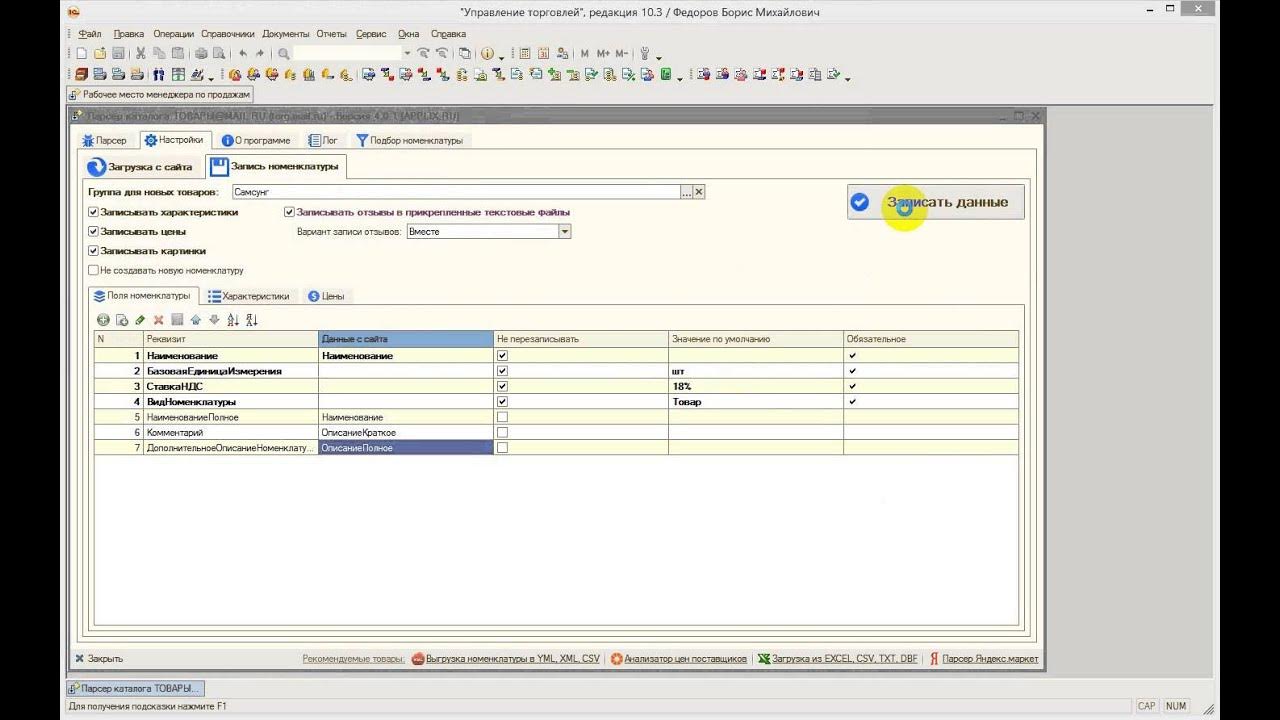Expand the search box dropdown arrow
Viewport: 1280px width, 720px height.
pyautogui.click(x=407, y=53)
